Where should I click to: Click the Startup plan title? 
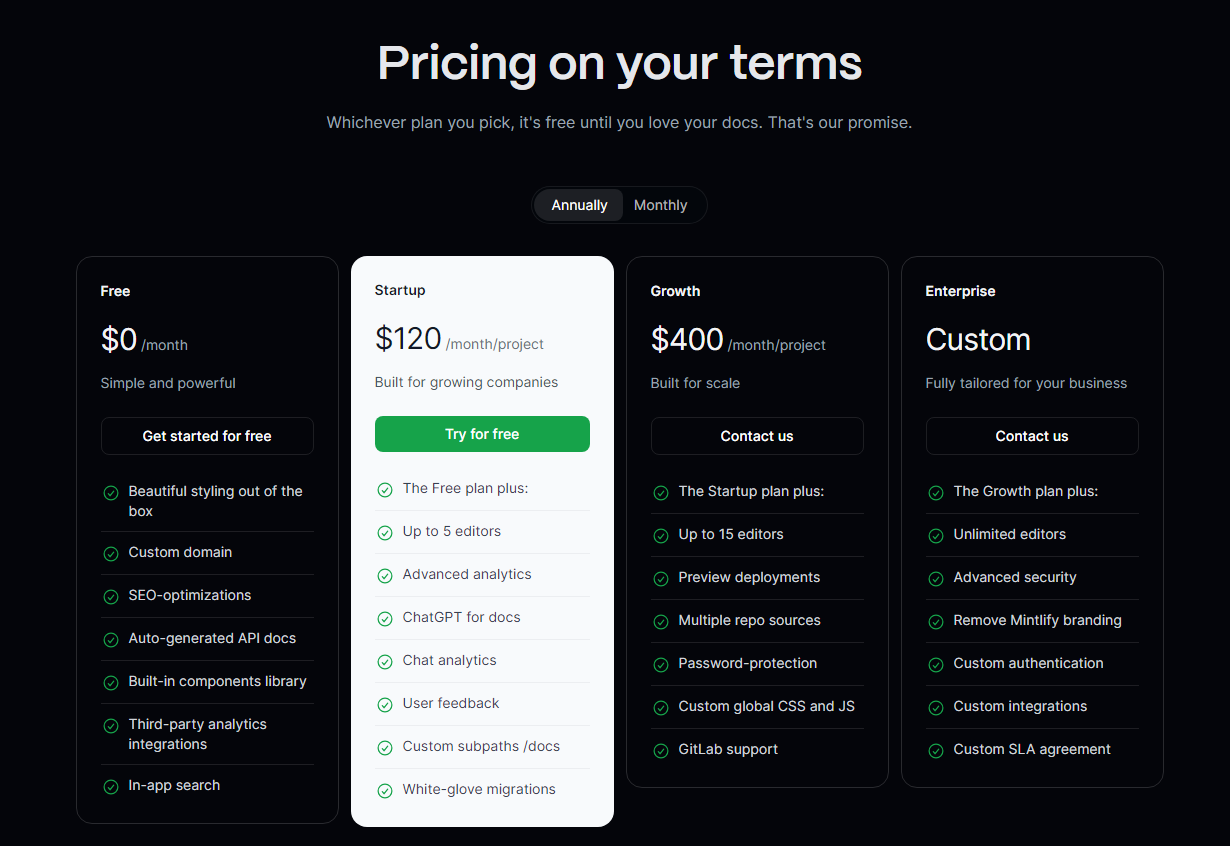(400, 290)
